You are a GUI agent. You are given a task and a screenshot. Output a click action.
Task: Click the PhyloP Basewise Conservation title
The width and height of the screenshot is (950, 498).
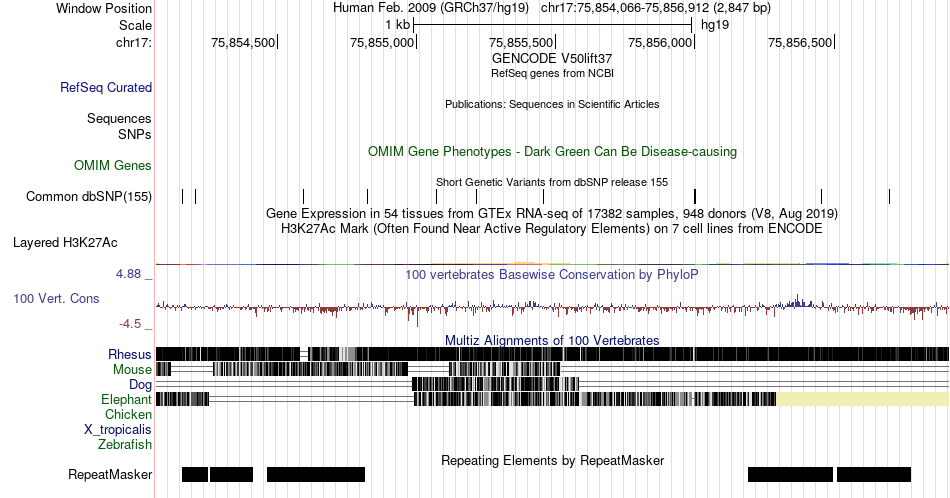pos(552,274)
